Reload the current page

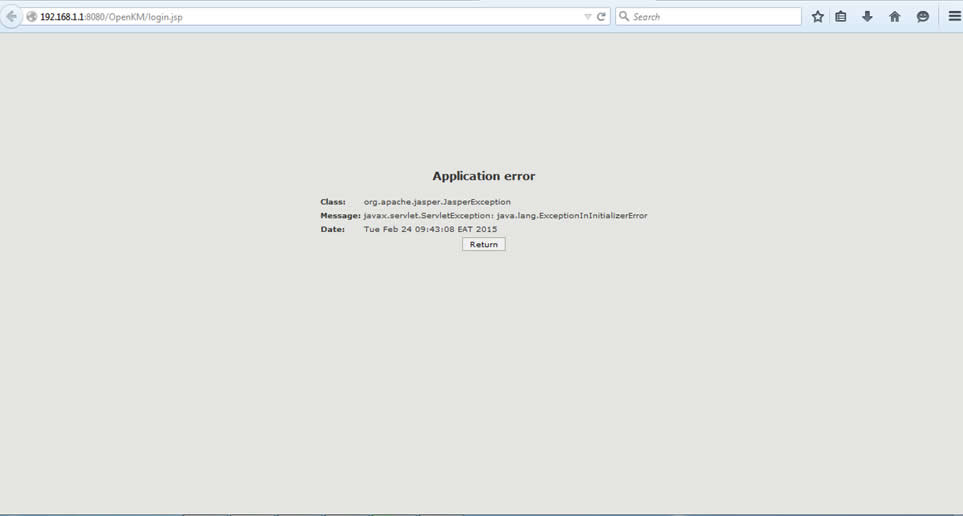[601, 17]
